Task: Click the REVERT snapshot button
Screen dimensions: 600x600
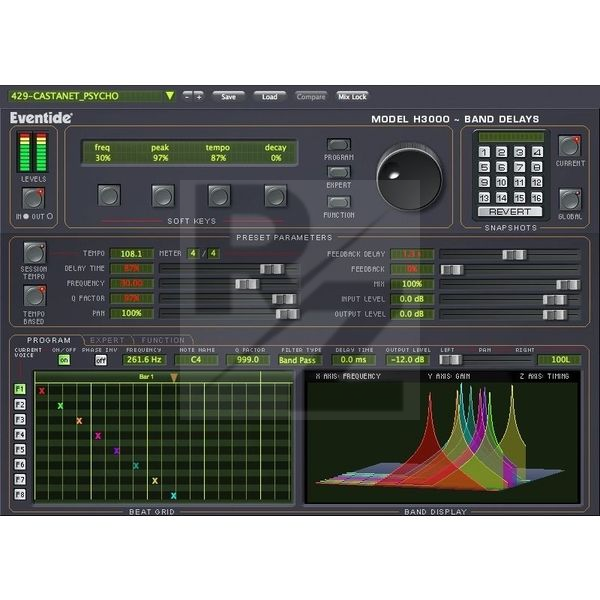Action: (510, 212)
